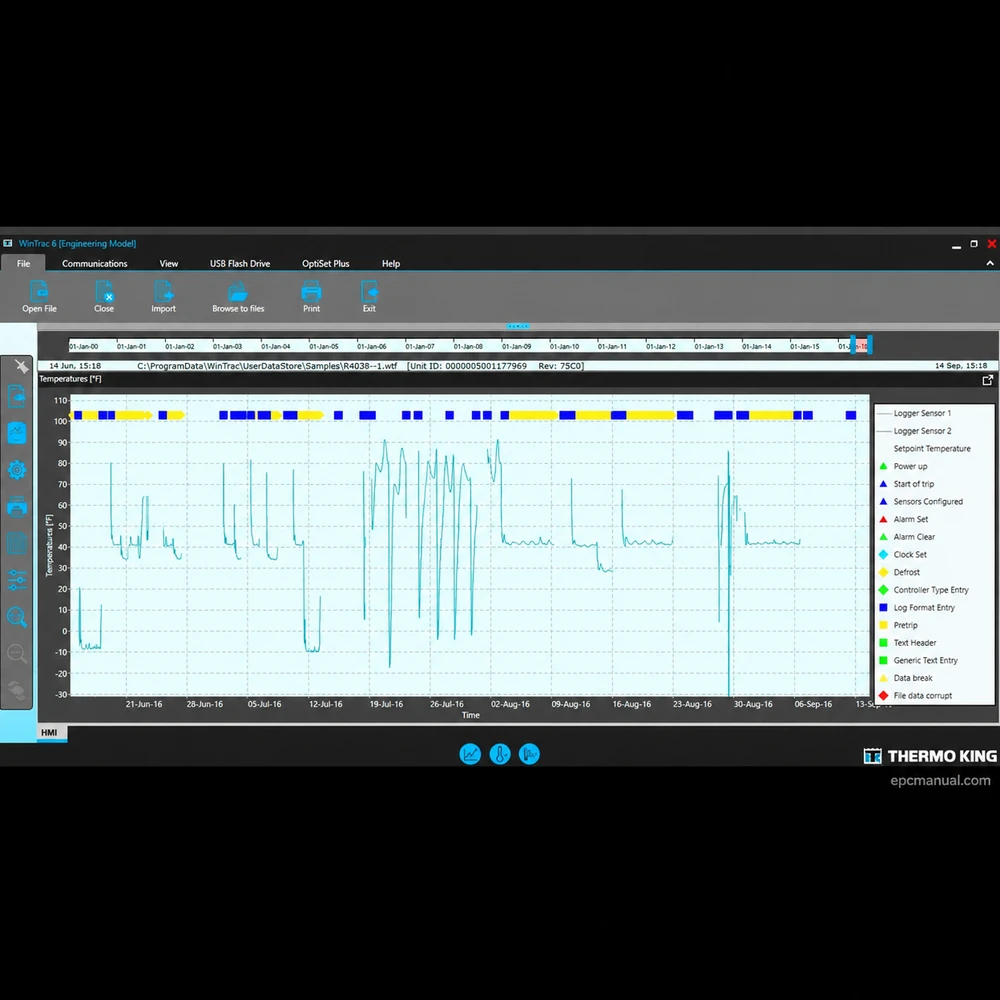
Task: Click the Temperatures [°F] panel title
Action: pos(70,379)
